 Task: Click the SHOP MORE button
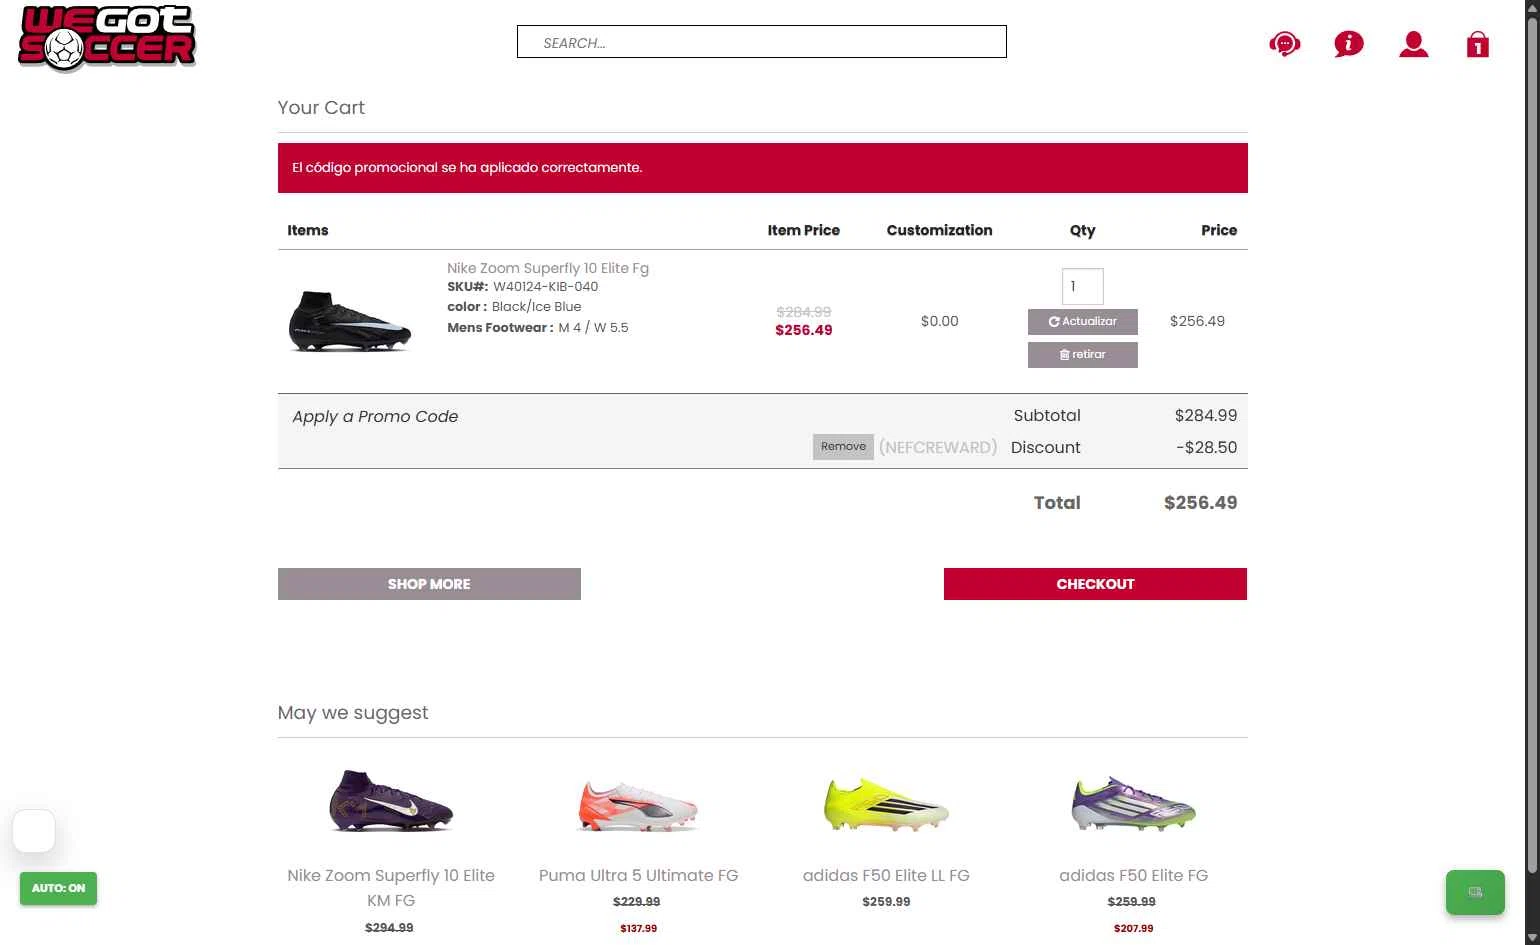(x=429, y=584)
